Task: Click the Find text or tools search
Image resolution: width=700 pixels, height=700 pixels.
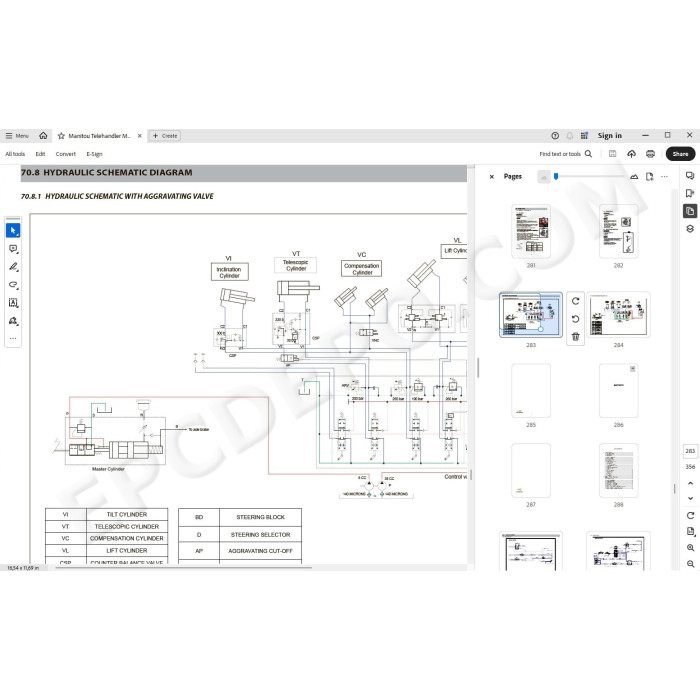Action: (x=566, y=154)
